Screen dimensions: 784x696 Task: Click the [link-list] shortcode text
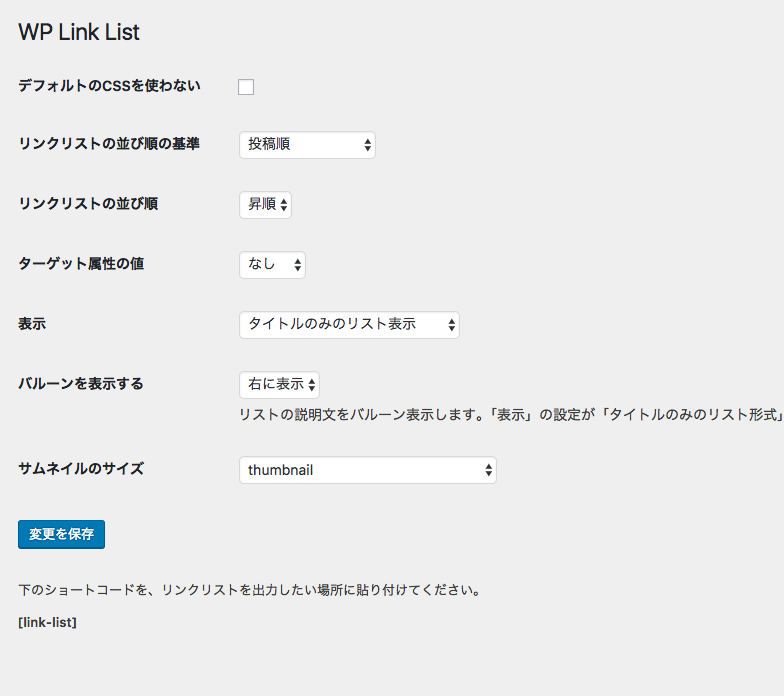(x=48, y=622)
